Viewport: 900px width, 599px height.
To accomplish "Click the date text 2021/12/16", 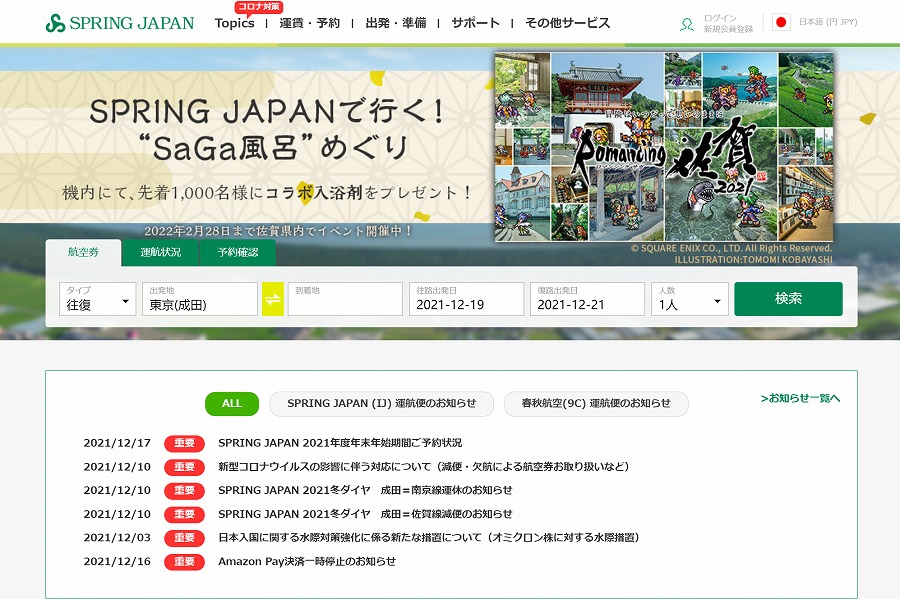I will pos(117,561).
